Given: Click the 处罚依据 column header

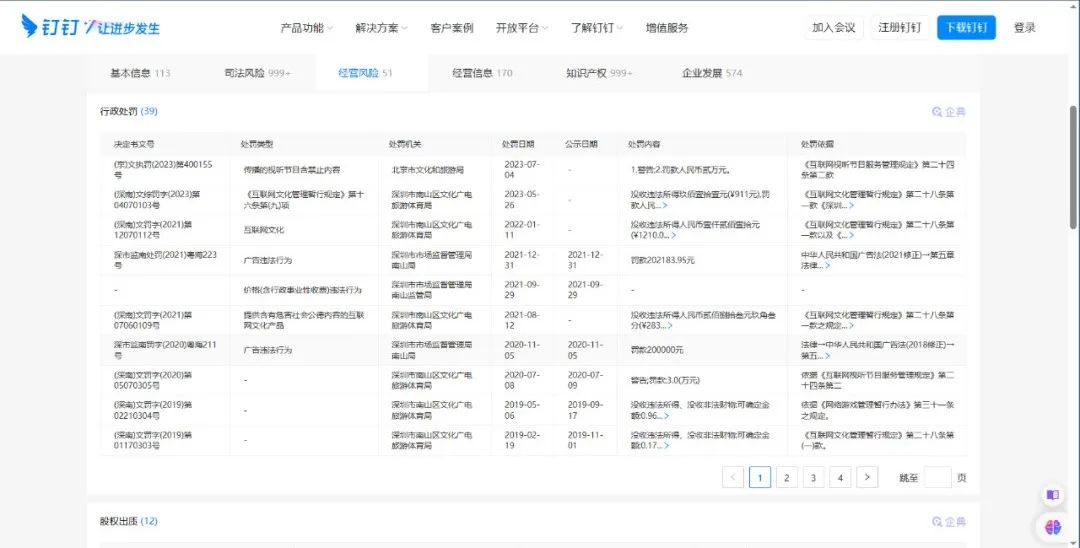Looking at the screenshot, I should [817, 144].
